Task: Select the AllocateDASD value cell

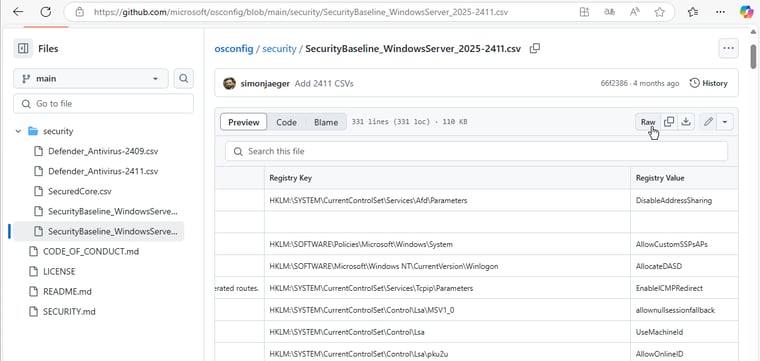Action: click(684, 266)
